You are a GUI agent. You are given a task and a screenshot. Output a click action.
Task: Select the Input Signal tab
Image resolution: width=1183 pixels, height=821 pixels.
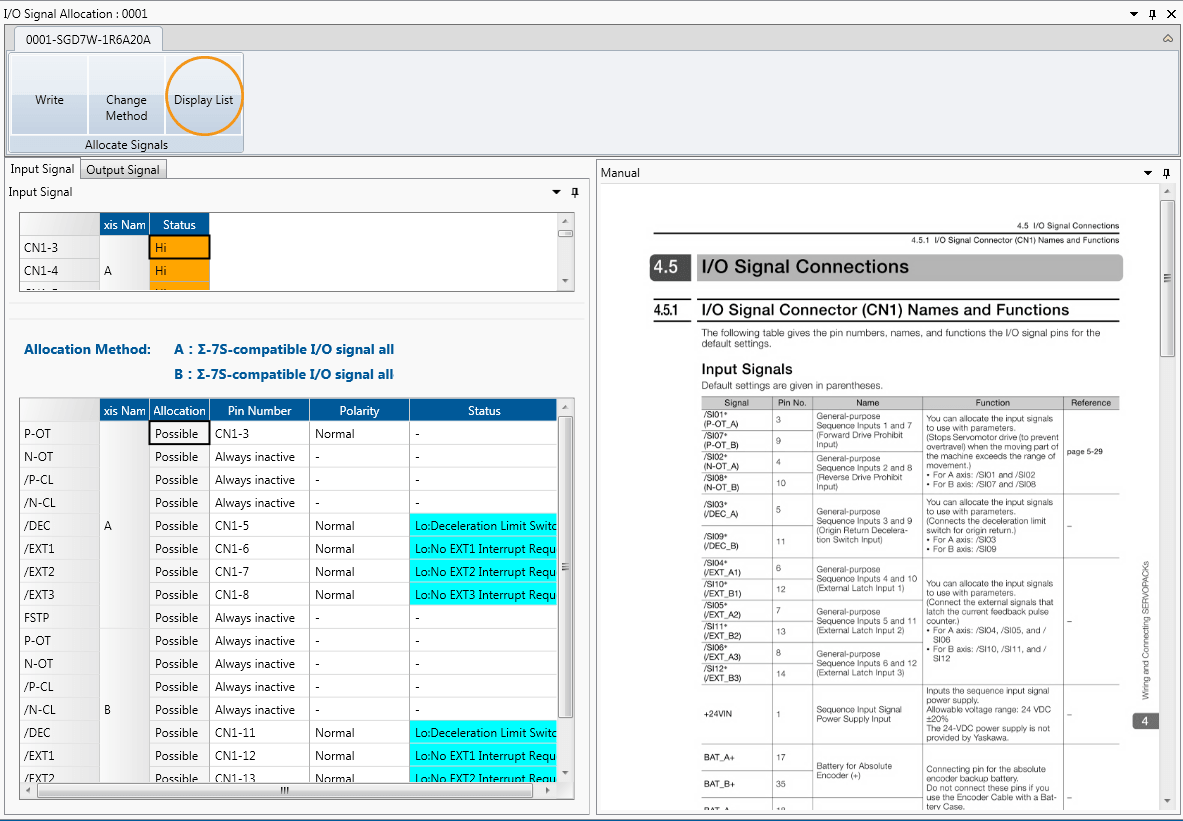click(x=42, y=169)
